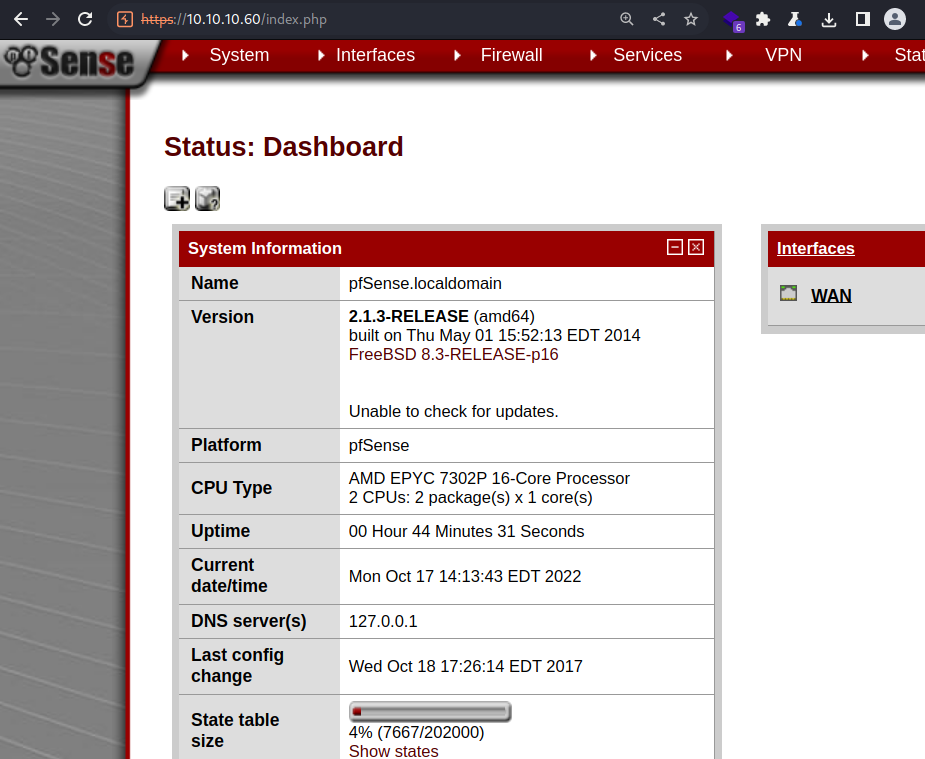Click the 2 CPUs package count text

point(470,497)
